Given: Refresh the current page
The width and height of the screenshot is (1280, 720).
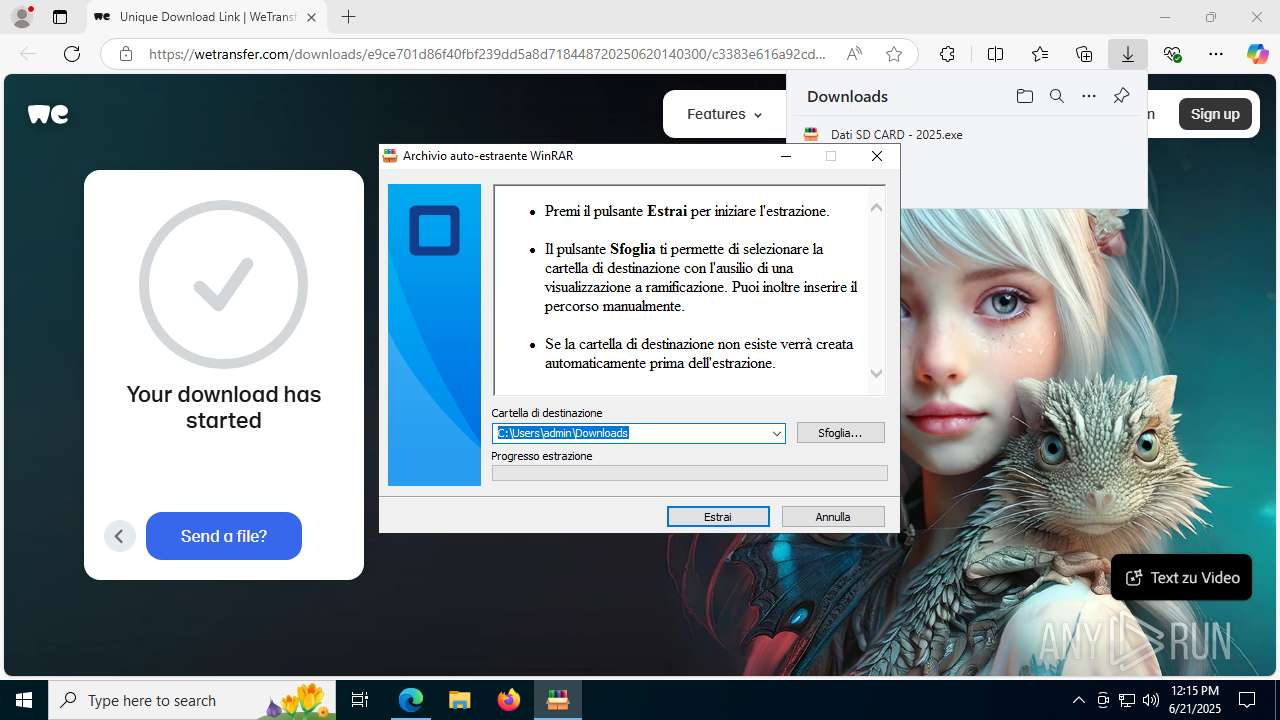Looking at the screenshot, I should (72, 54).
